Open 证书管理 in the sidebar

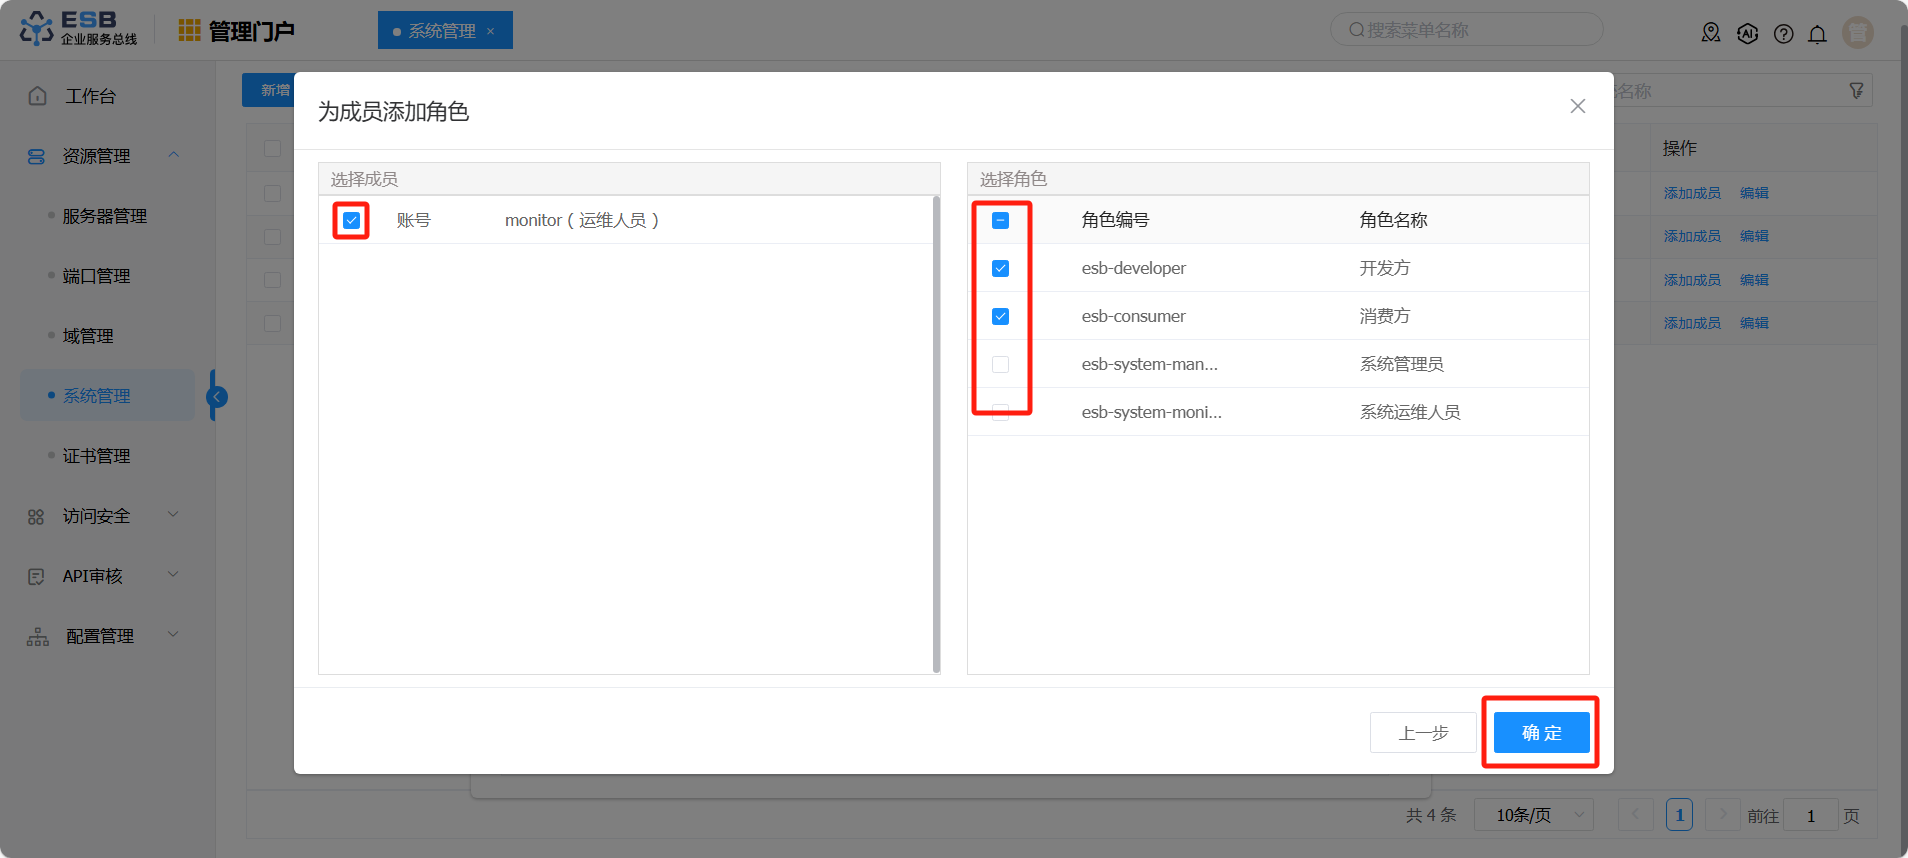97,456
